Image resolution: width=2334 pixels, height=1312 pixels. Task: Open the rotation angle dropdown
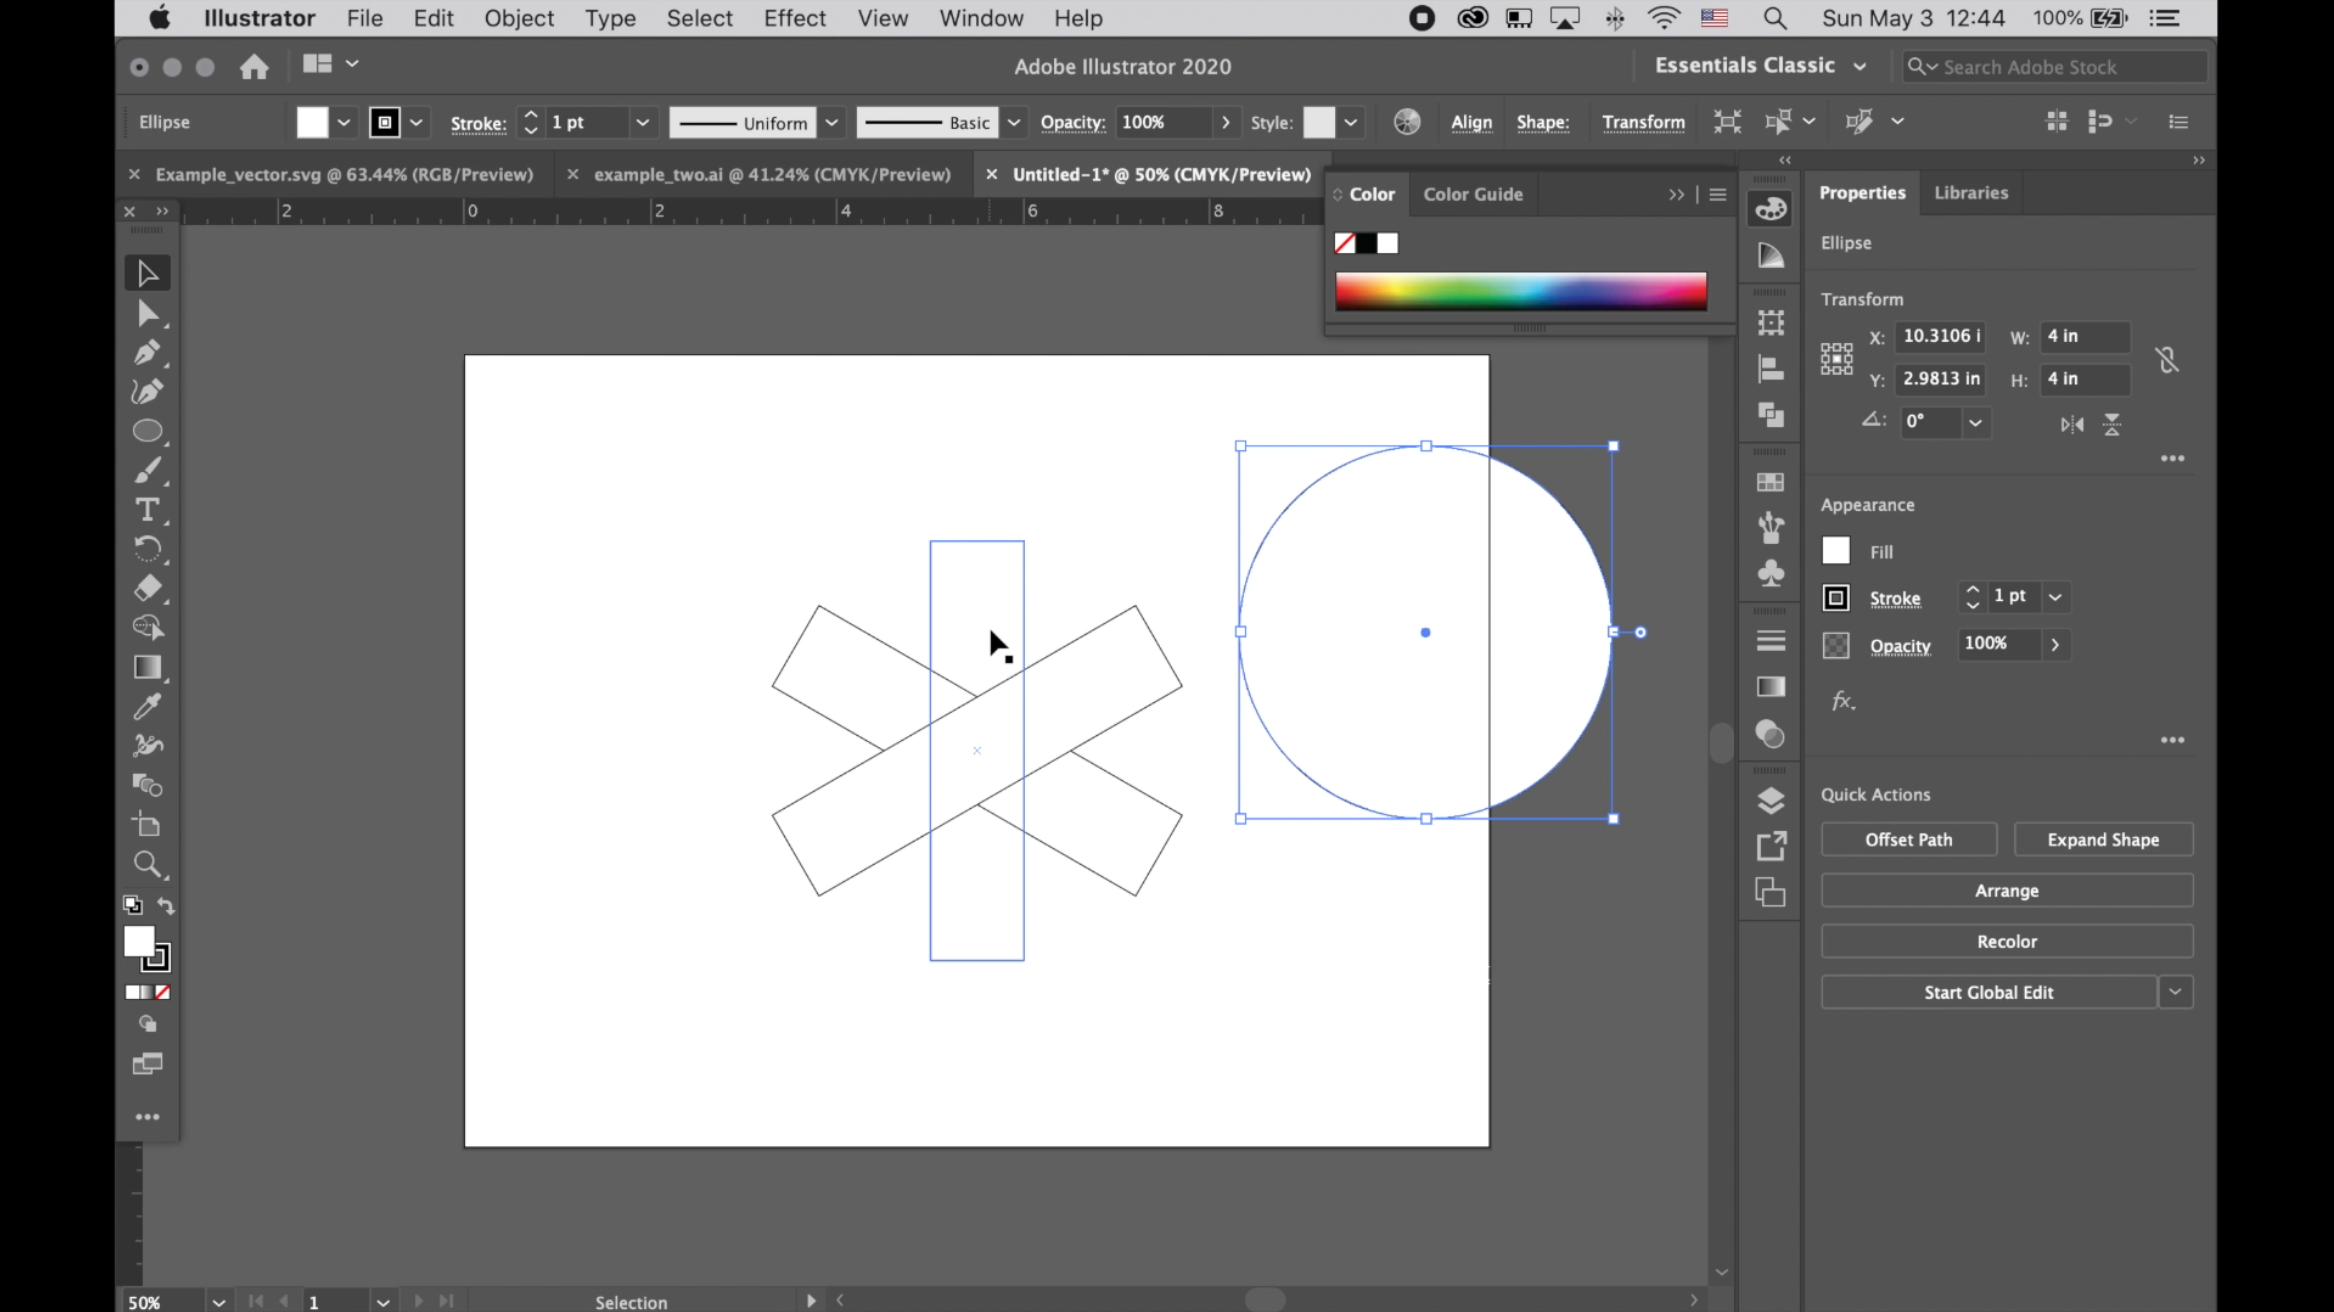(x=1975, y=422)
